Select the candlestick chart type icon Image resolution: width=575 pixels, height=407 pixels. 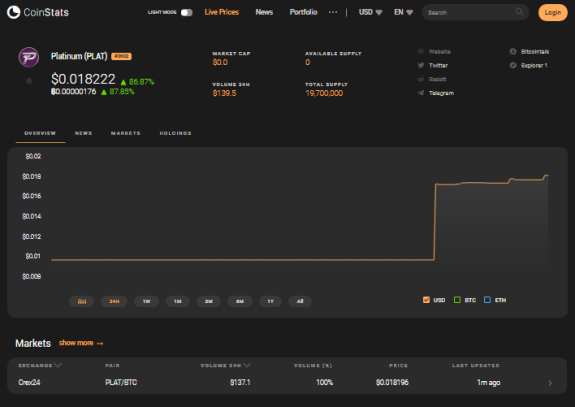pyautogui.click(x=82, y=301)
